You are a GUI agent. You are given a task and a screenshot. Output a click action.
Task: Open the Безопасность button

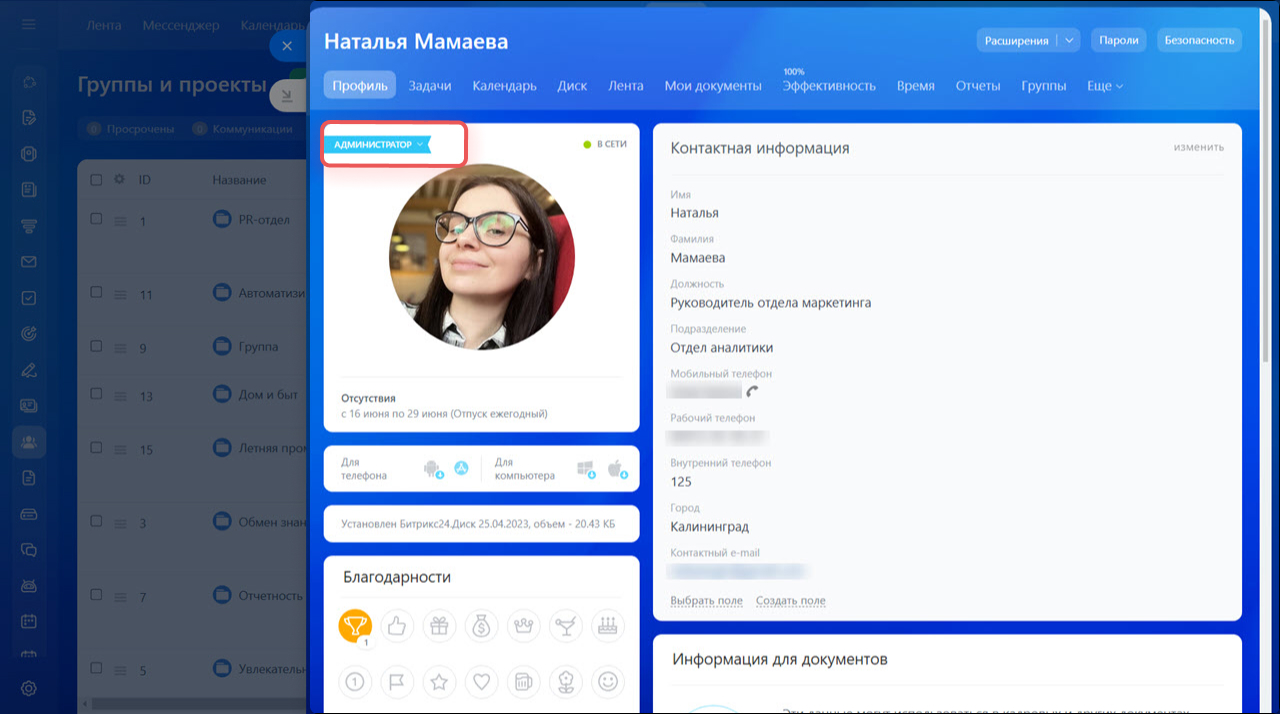coord(1200,40)
